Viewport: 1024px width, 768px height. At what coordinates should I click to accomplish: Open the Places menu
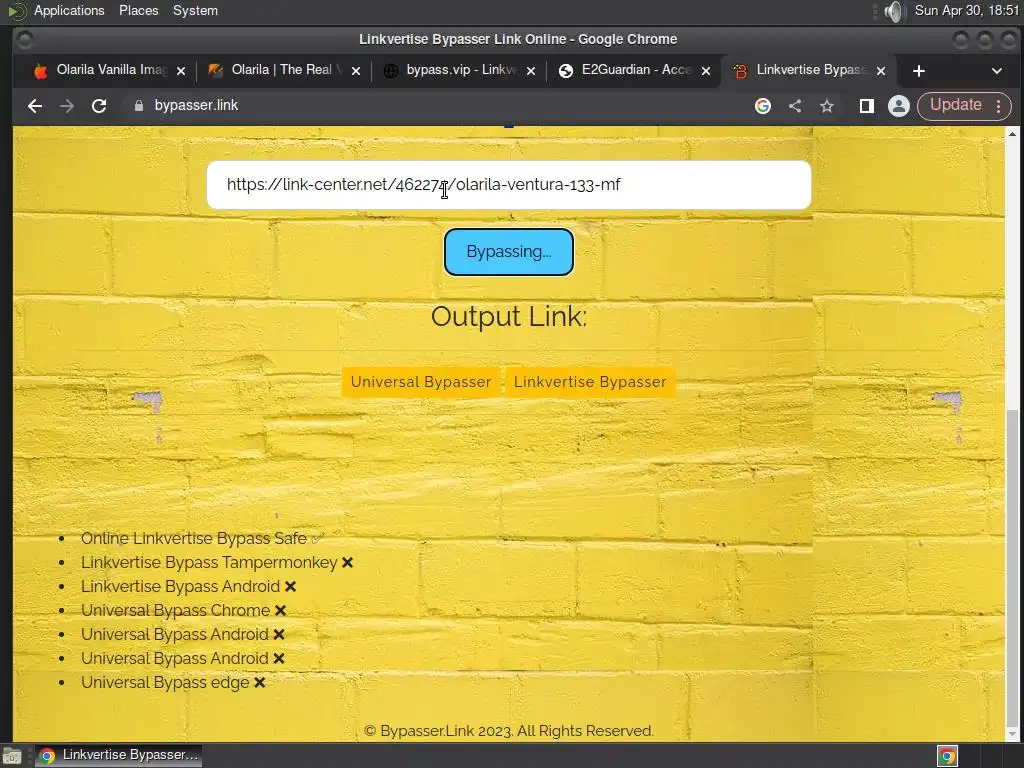click(138, 11)
